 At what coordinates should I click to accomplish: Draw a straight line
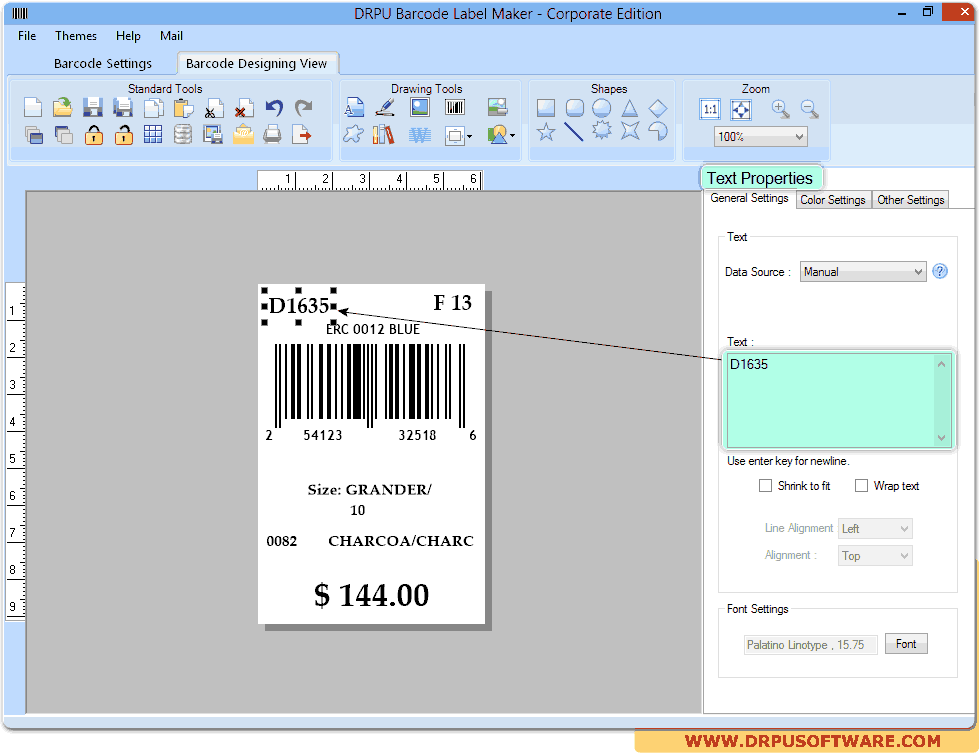pyautogui.click(x=574, y=132)
